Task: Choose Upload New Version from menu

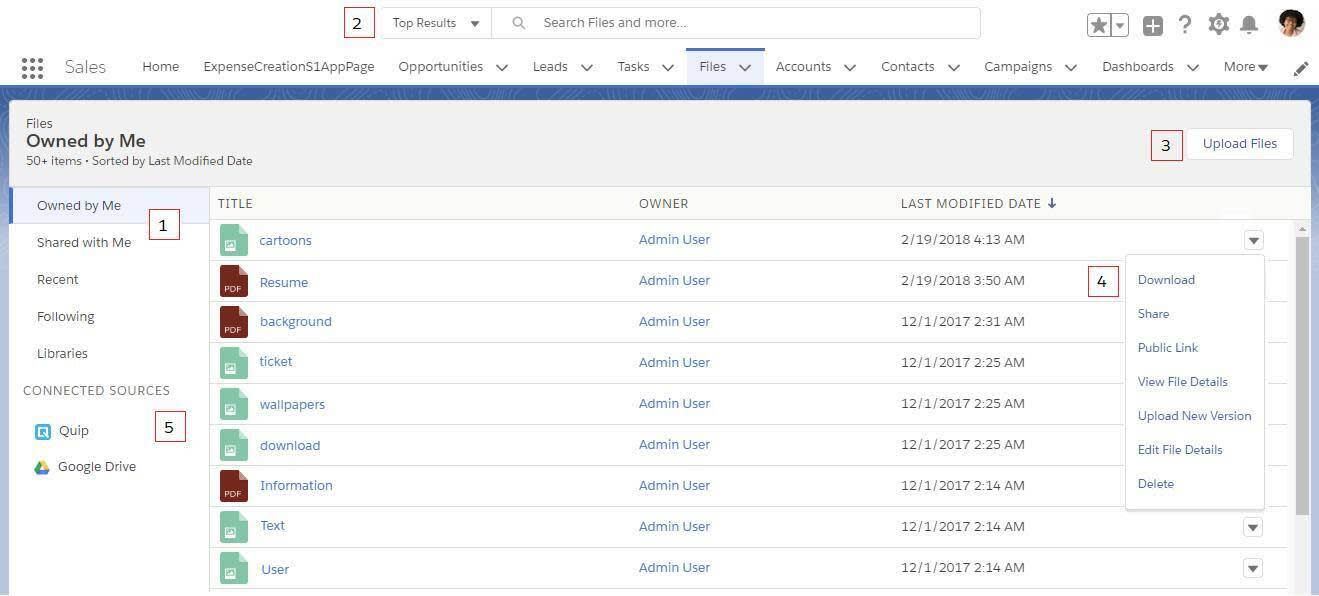Action: (1194, 416)
